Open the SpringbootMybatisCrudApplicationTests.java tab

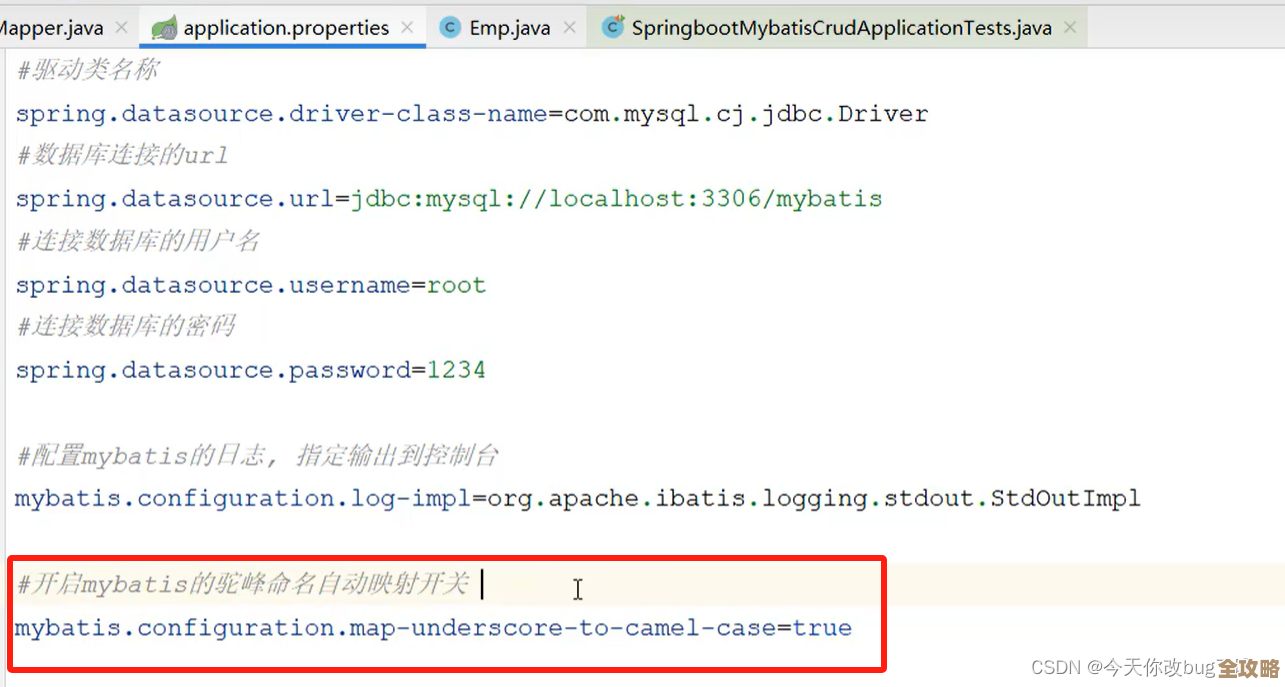pyautogui.click(x=841, y=28)
